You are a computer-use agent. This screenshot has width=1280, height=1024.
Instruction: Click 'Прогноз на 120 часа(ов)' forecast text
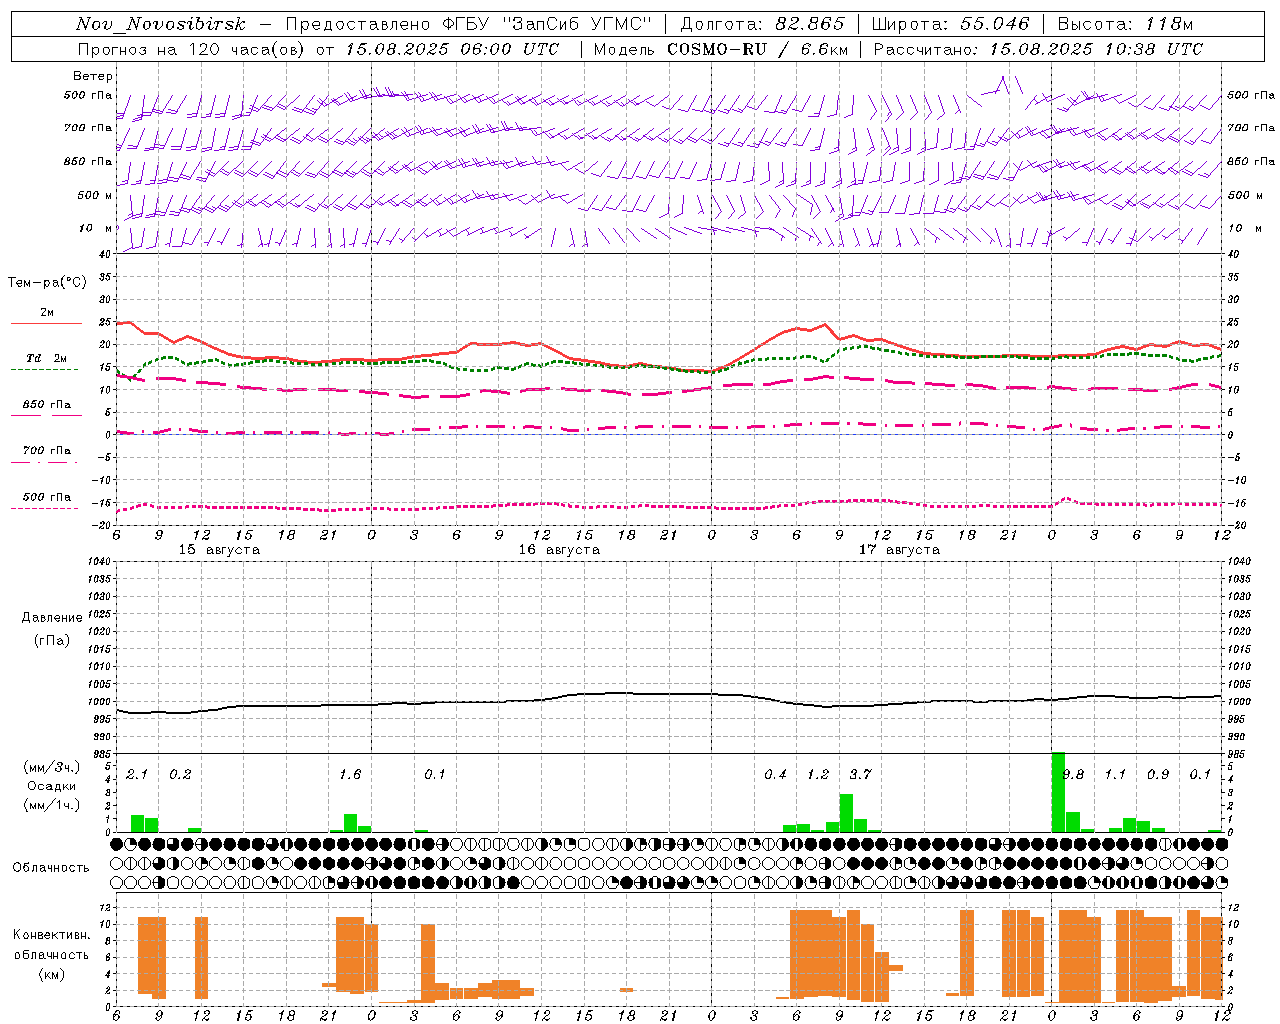[x=192, y=49]
